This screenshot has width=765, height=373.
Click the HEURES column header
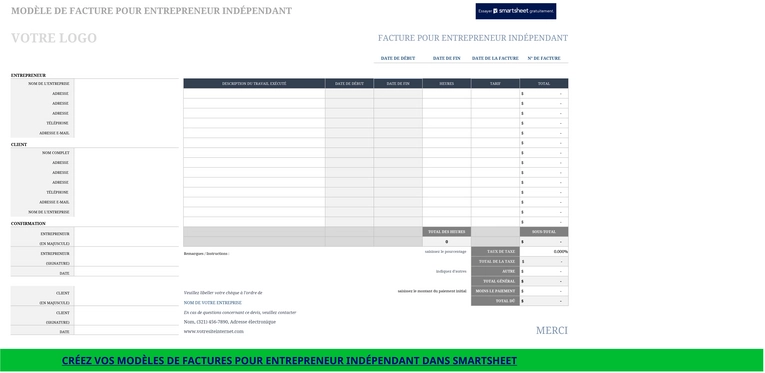pos(446,83)
